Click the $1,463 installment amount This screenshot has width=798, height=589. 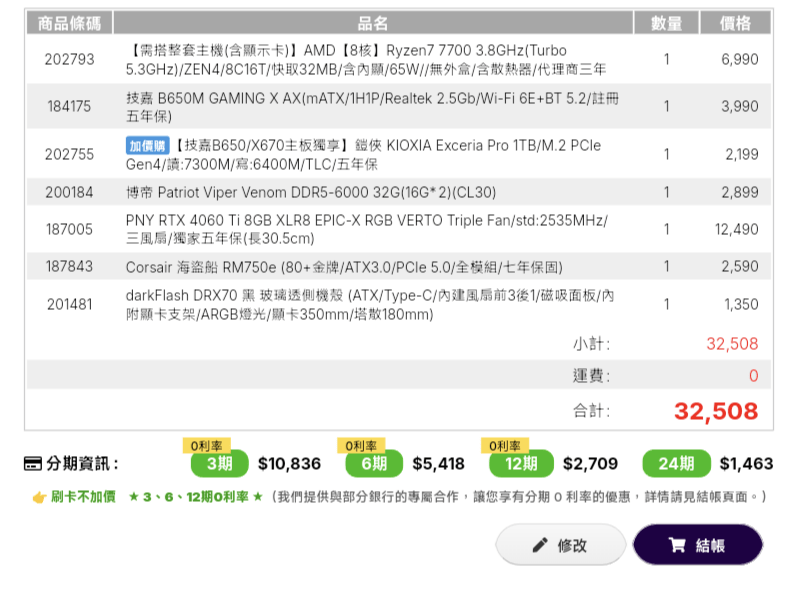(746, 464)
